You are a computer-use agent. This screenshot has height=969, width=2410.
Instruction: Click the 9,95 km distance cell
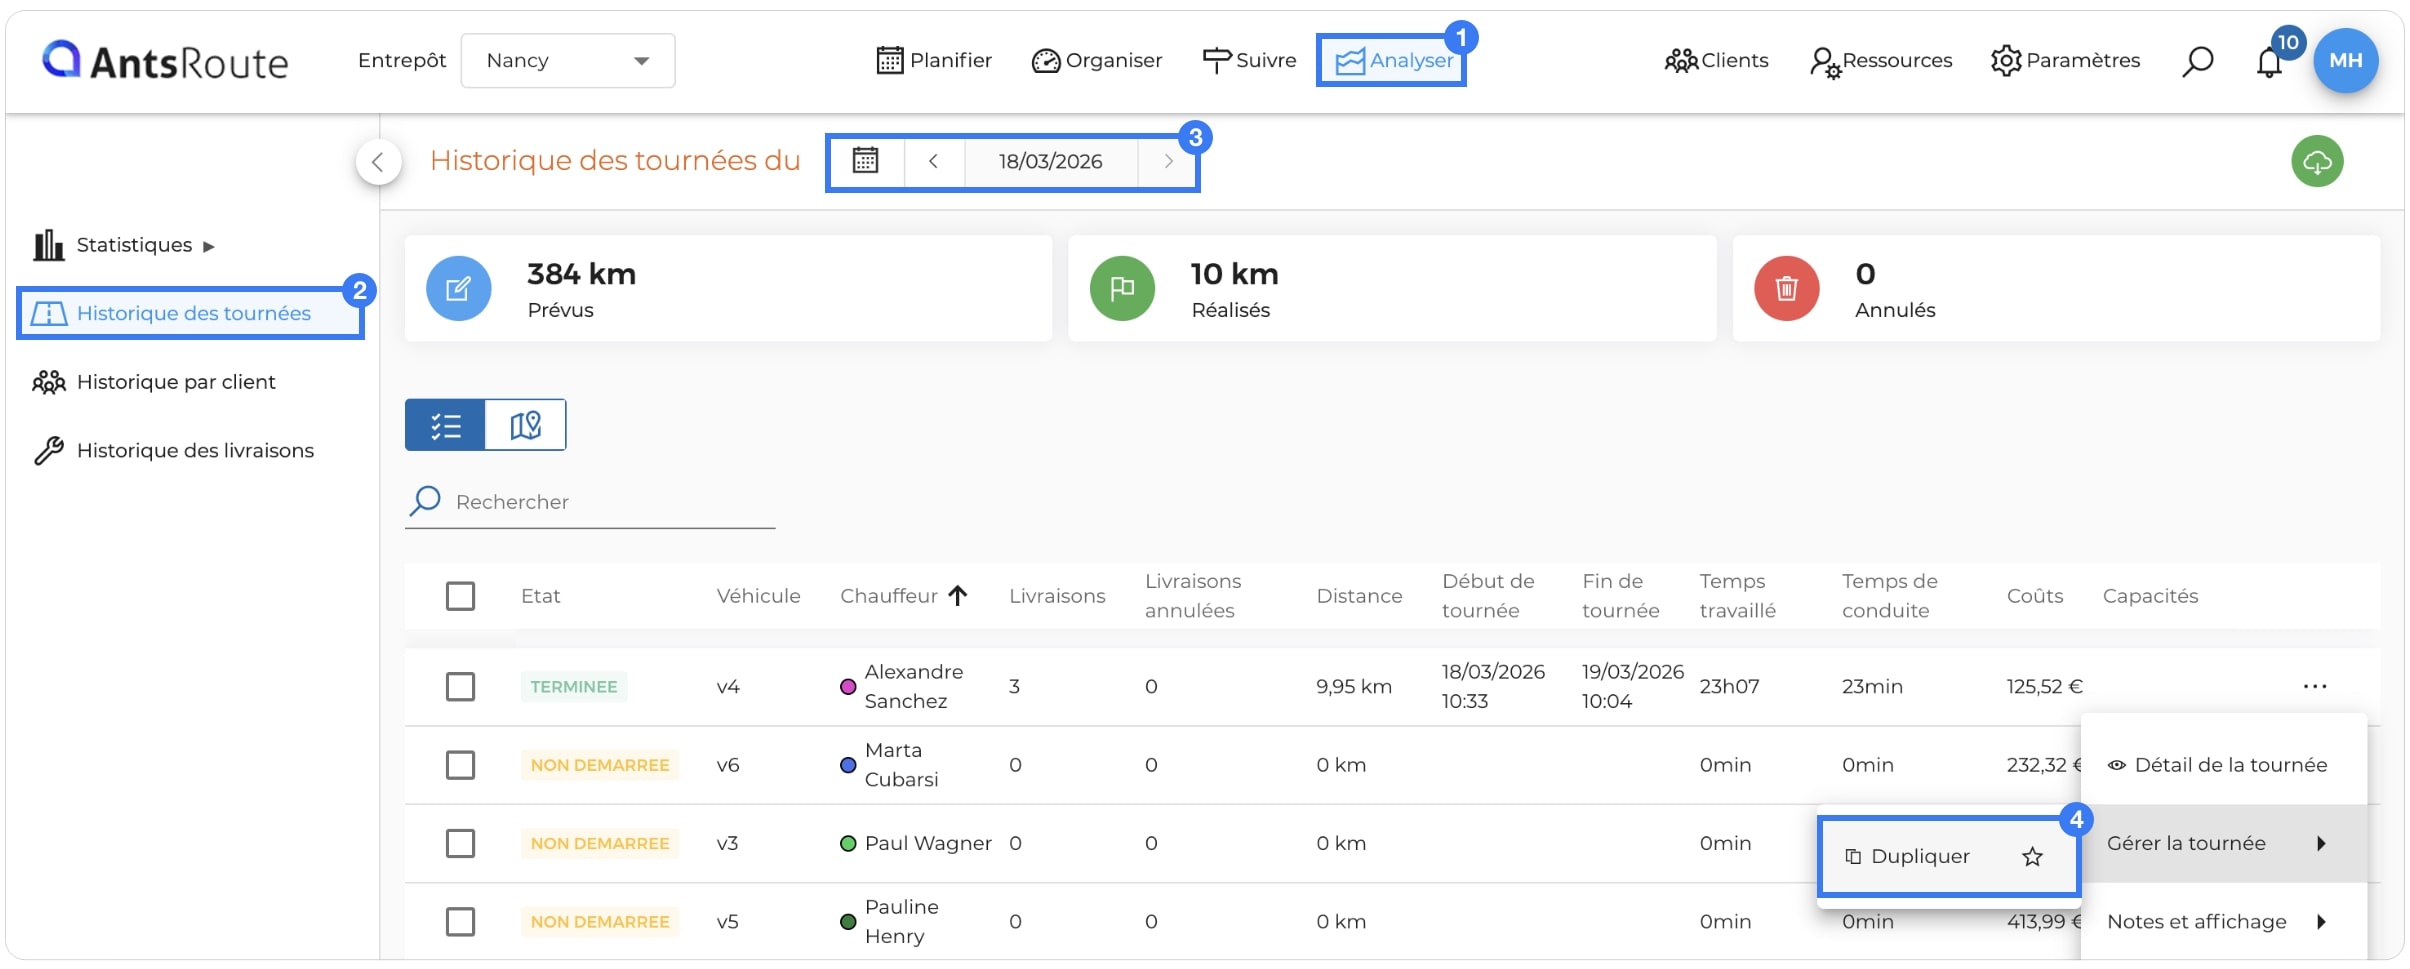pos(1354,687)
